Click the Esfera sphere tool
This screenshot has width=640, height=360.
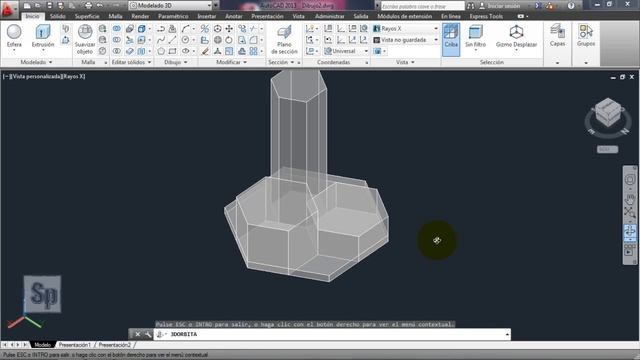pos(14,36)
